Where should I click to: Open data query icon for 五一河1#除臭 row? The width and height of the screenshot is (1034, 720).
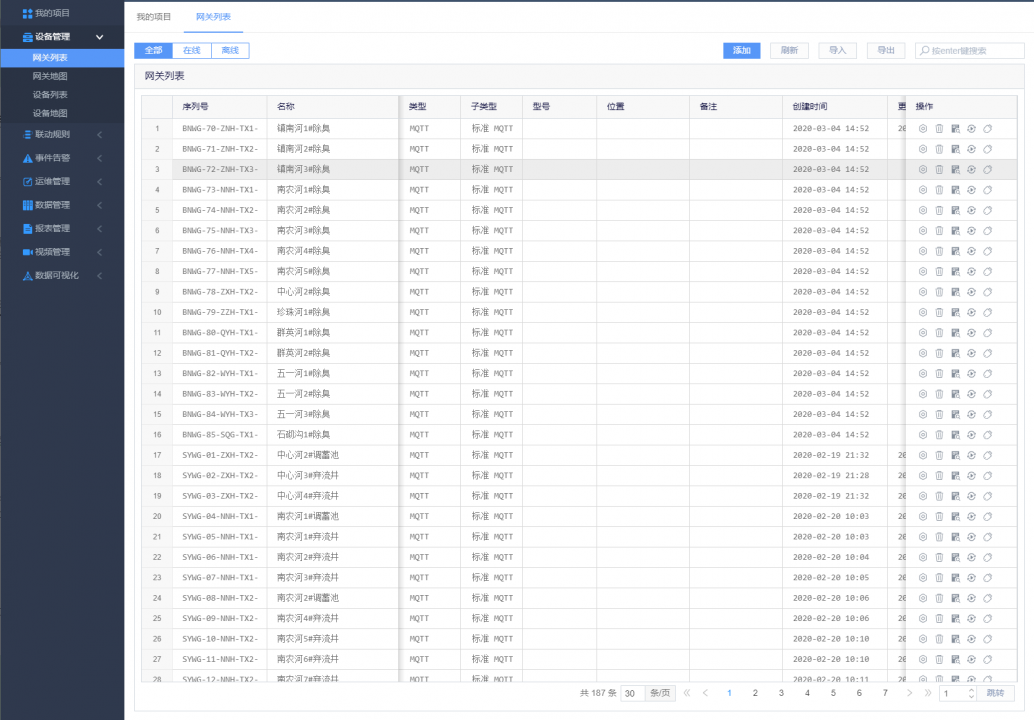tap(956, 374)
